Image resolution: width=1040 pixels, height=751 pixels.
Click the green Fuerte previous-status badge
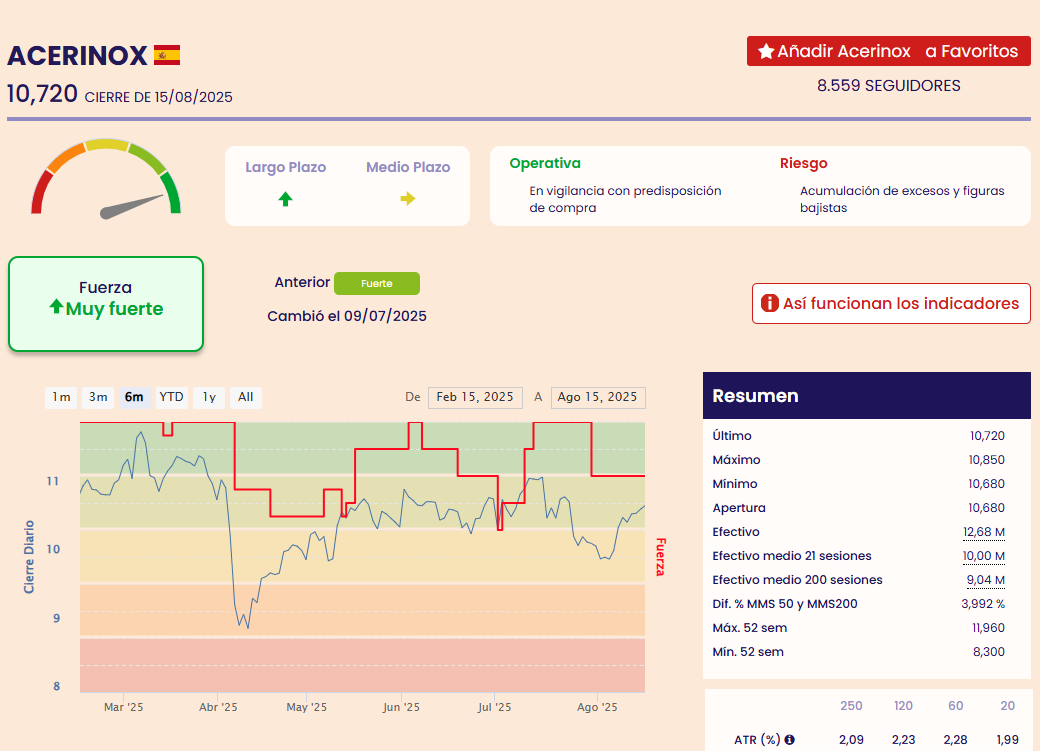click(x=377, y=283)
